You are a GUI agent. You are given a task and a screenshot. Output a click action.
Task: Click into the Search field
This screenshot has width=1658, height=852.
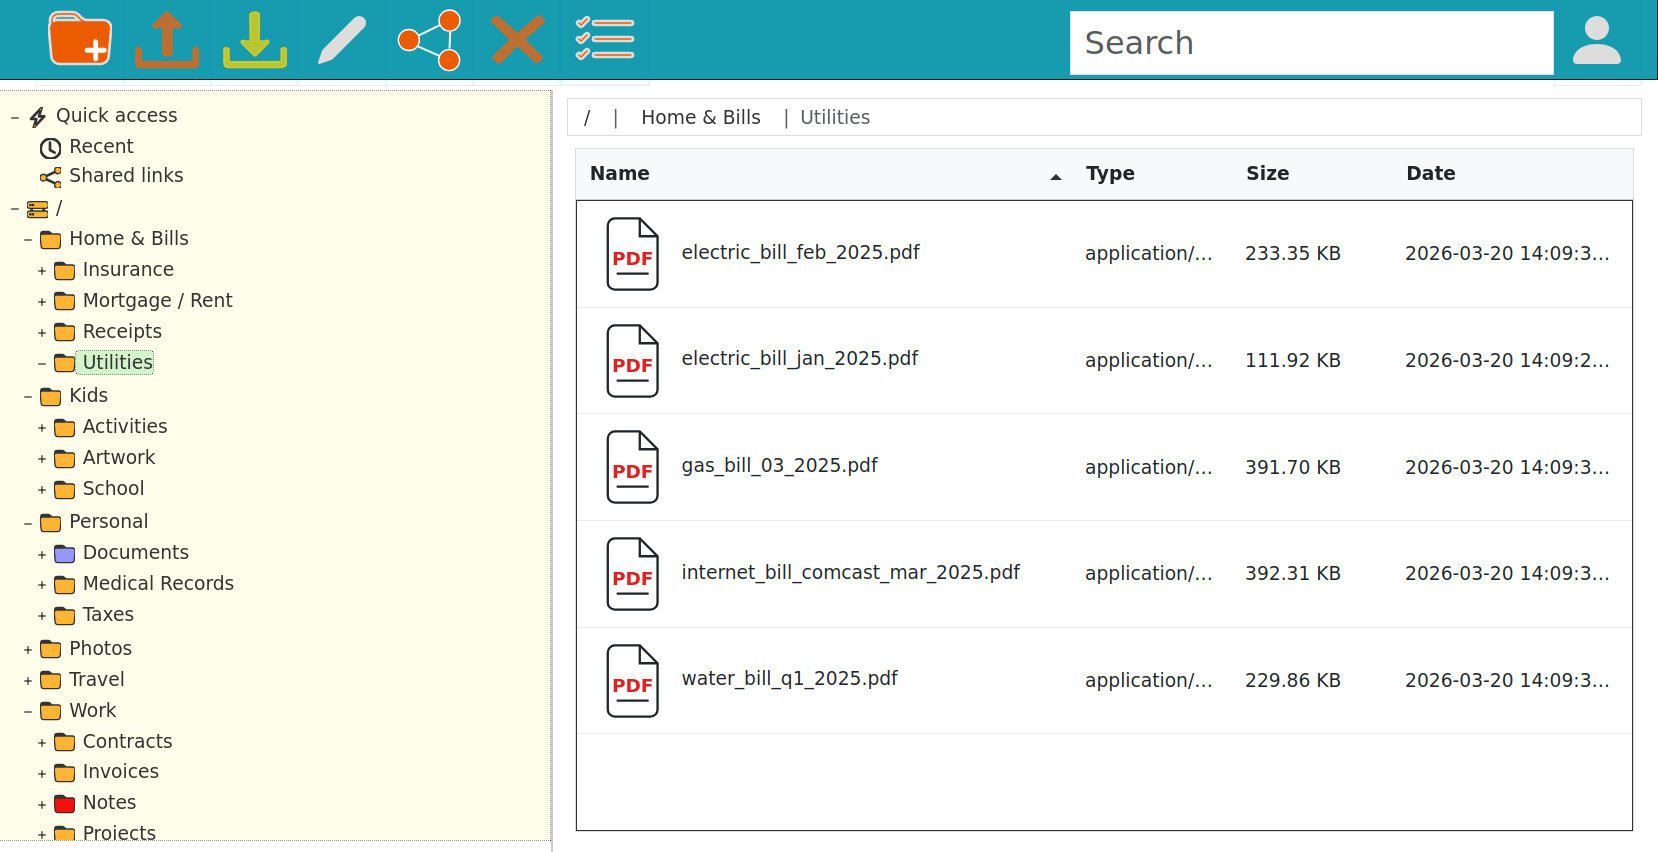coord(1310,43)
